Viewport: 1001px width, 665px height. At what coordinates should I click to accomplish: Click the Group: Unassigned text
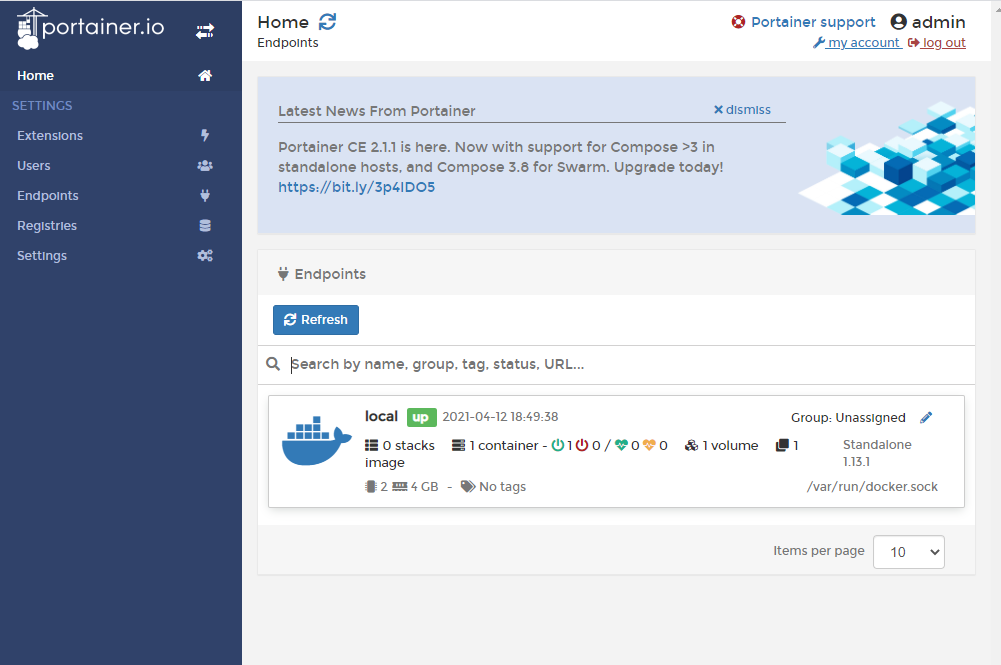pos(848,417)
